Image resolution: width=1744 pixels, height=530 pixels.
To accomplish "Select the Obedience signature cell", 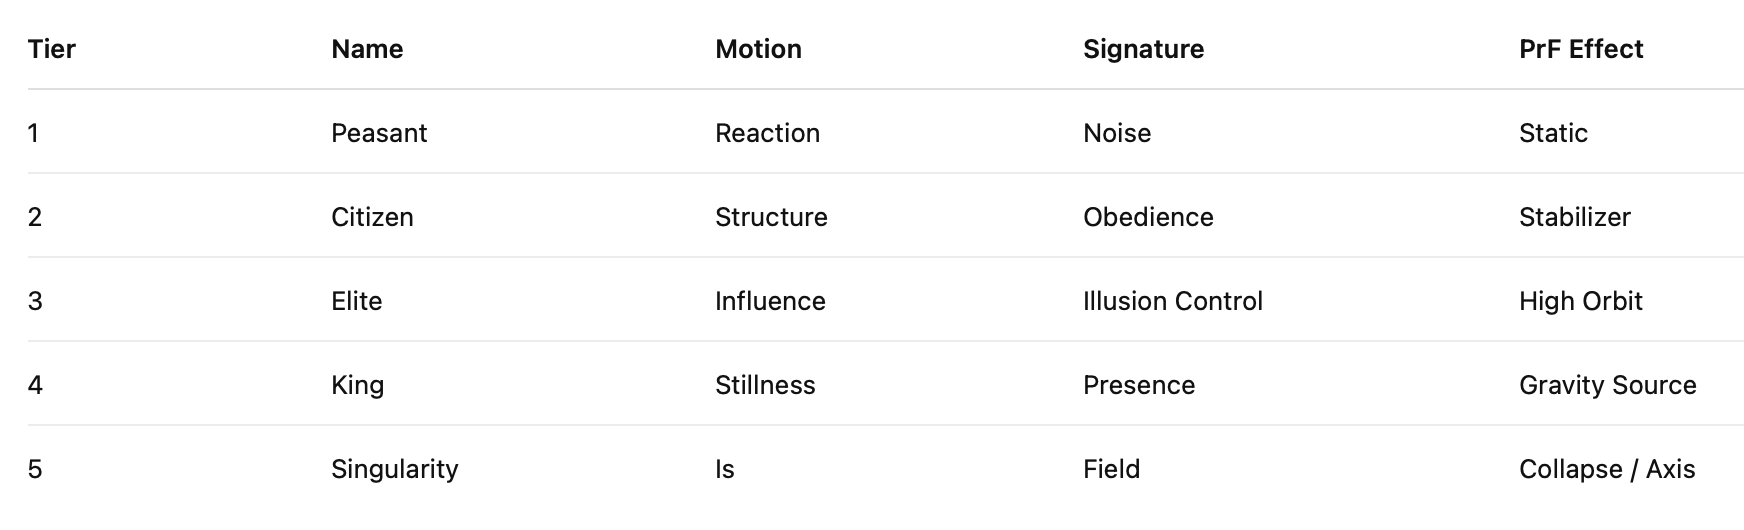I will (x=1148, y=217).
